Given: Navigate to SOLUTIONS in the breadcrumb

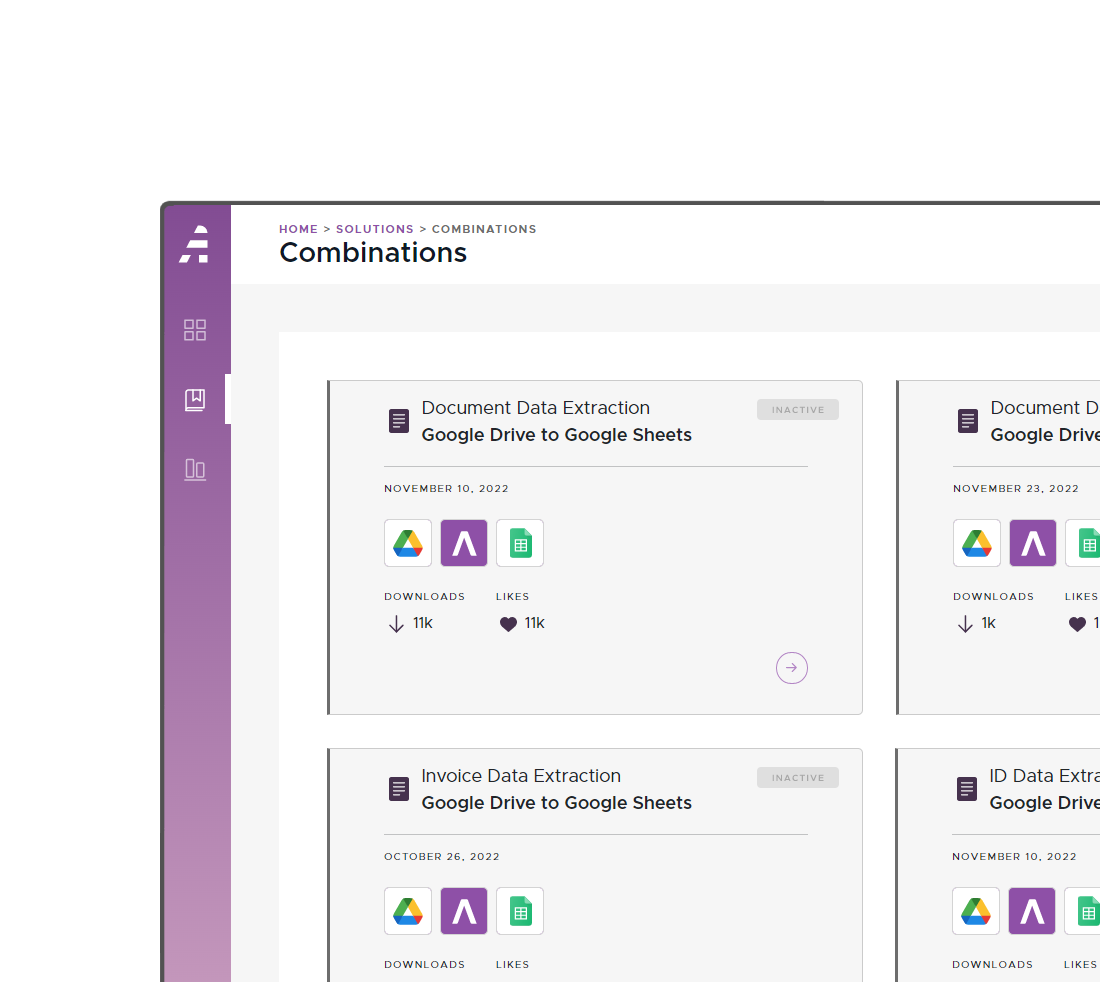Looking at the screenshot, I should click(x=375, y=229).
